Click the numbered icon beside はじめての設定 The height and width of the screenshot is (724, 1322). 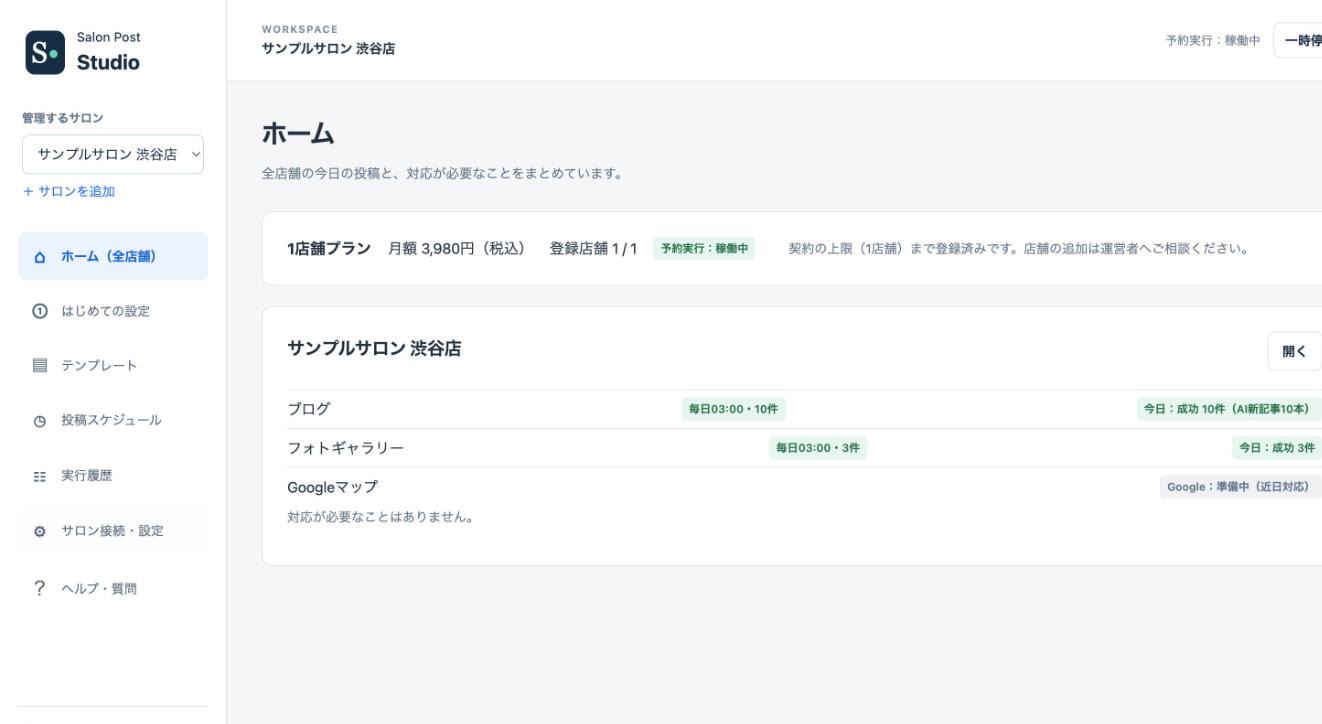40,311
